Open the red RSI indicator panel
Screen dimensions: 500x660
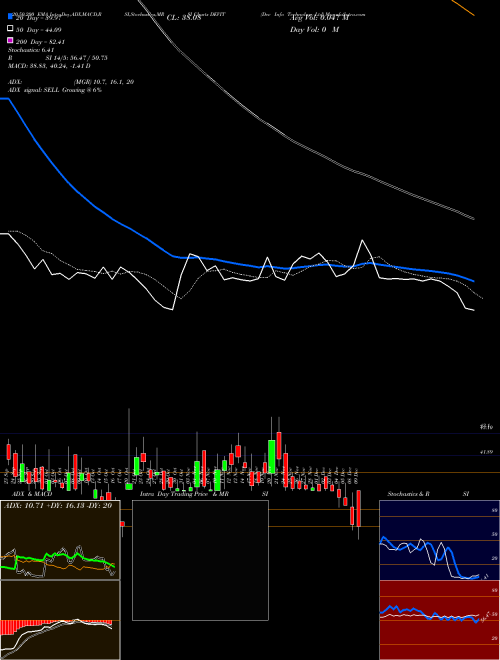click(x=439, y=620)
